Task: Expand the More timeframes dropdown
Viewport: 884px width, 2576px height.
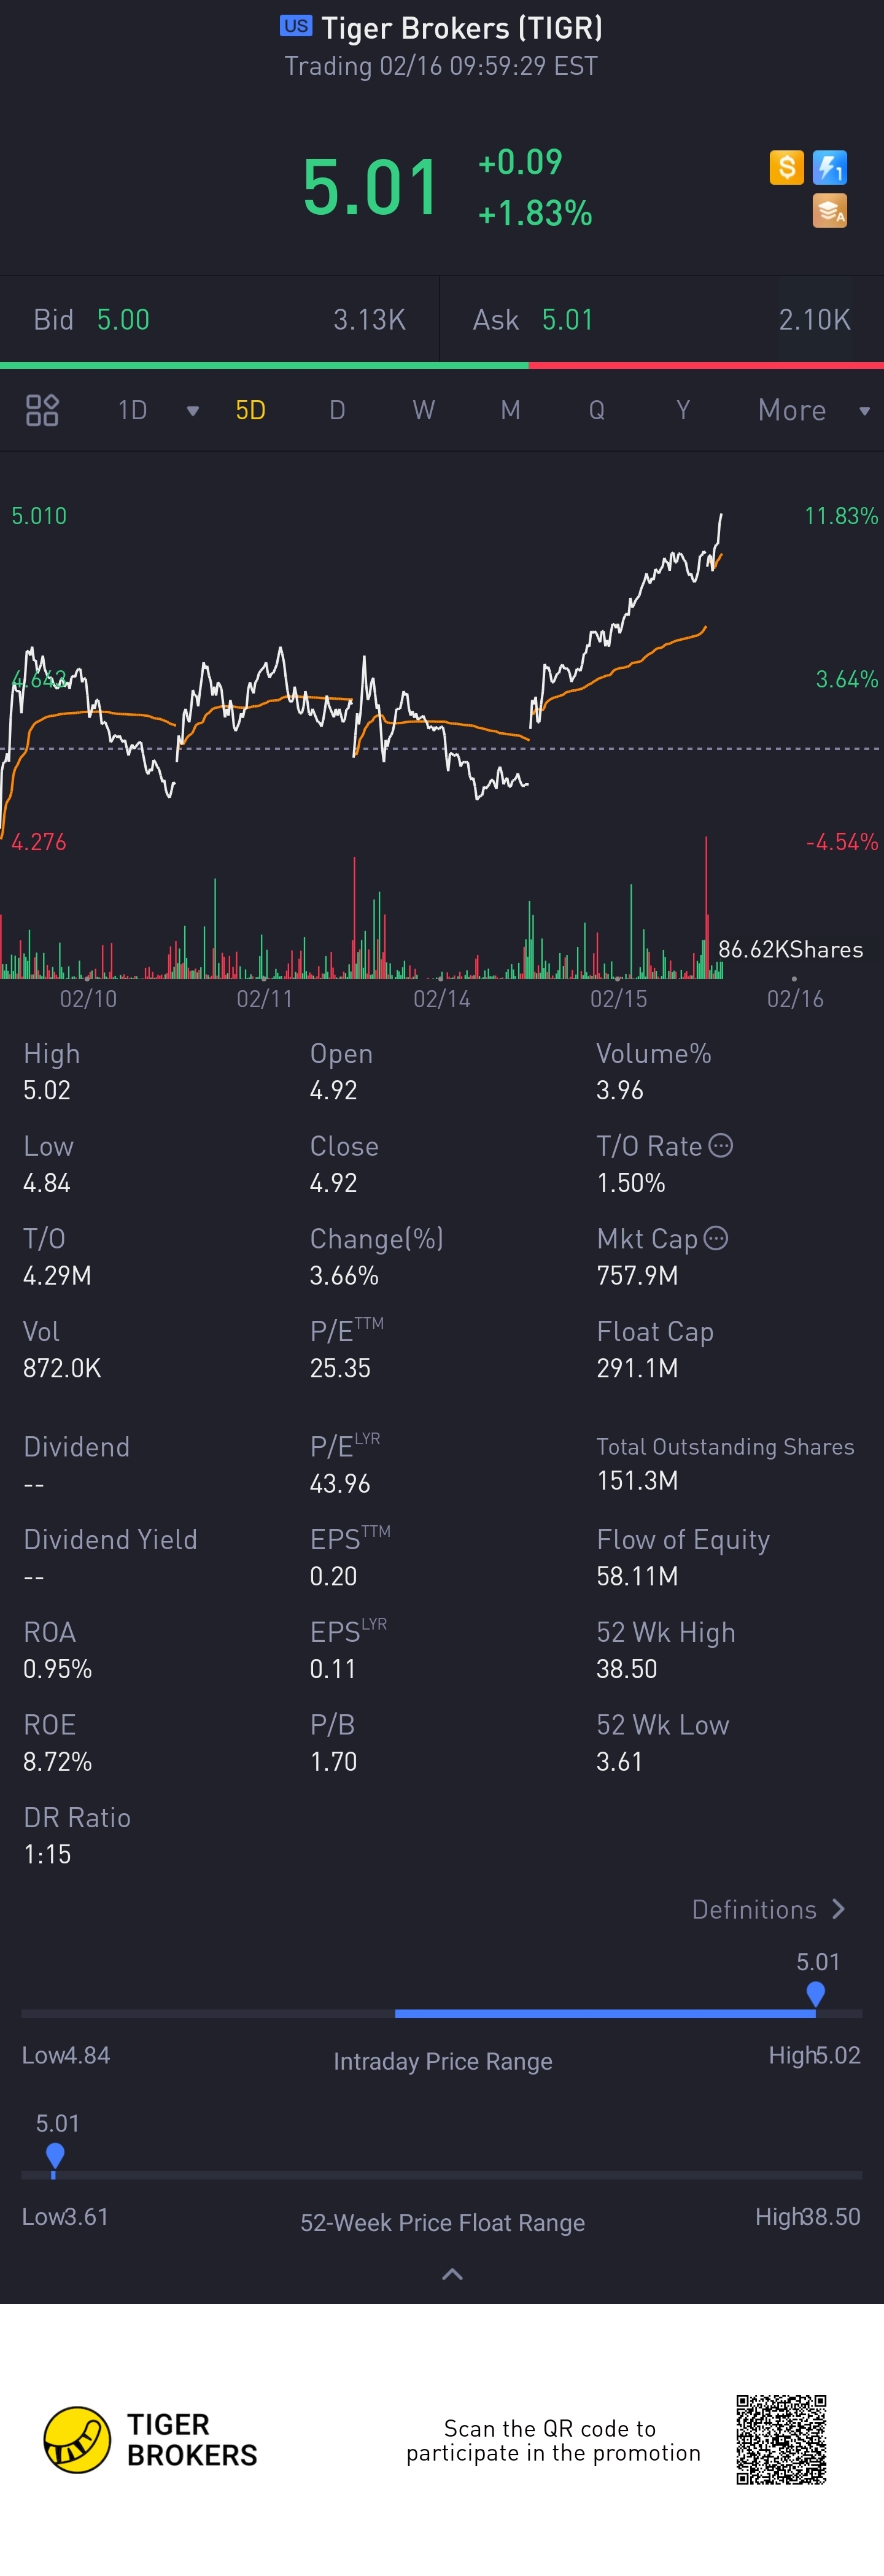Action: 864,411
